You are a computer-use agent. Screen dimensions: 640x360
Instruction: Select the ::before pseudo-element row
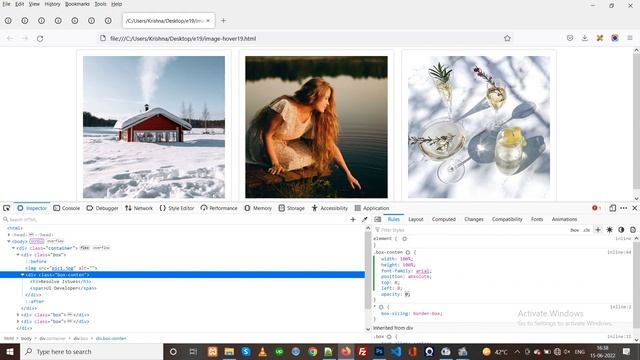pos(36,261)
